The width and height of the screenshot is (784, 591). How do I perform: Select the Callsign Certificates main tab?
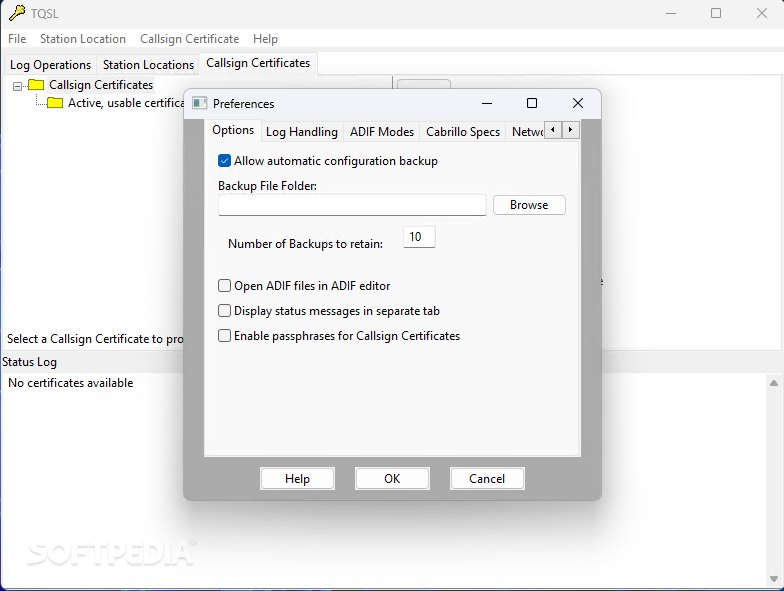pyautogui.click(x=258, y=63)
